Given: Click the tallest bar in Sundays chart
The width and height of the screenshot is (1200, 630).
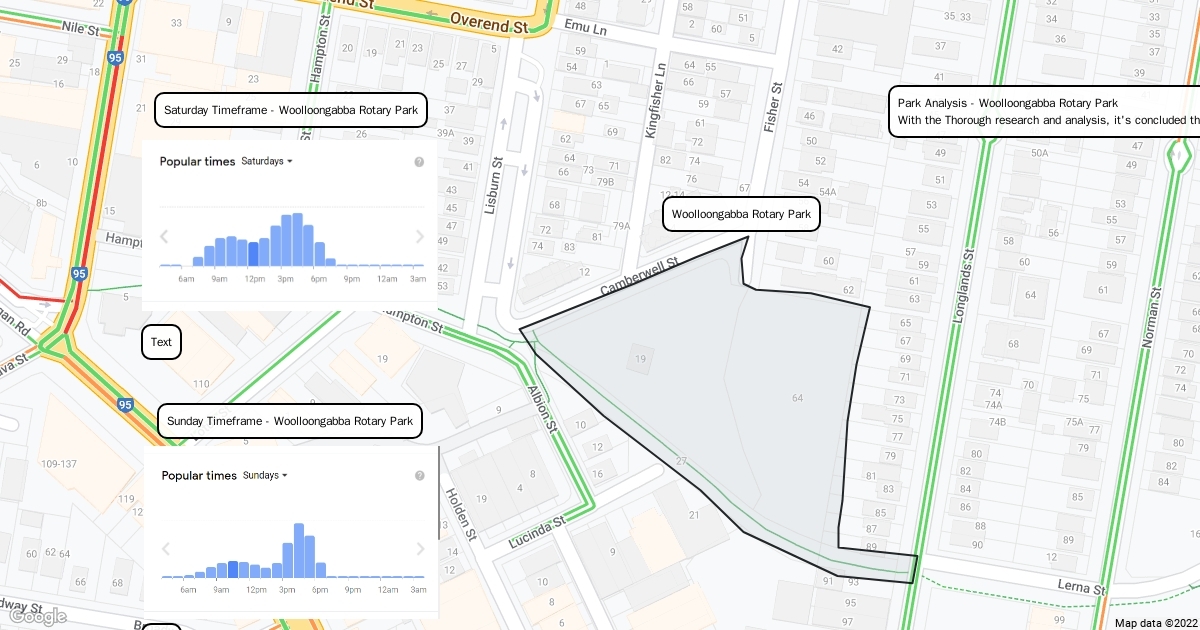Looking at the screenshot, I should 298,550.
